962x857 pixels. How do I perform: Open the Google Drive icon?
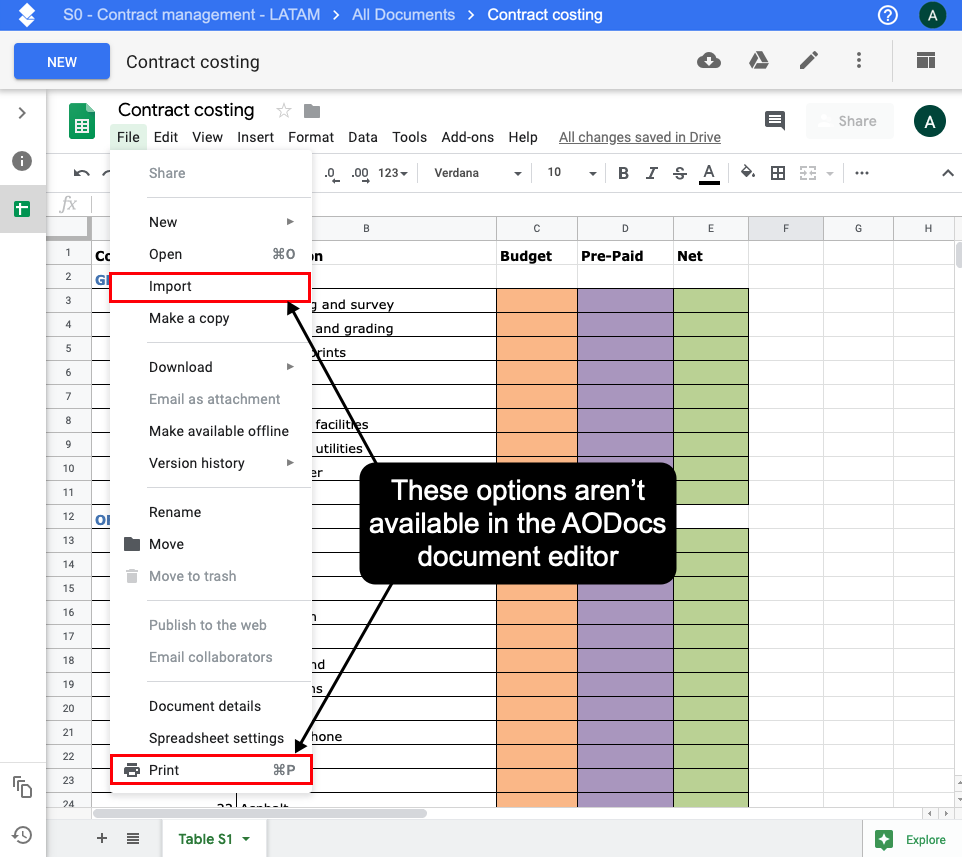click(x=759, y=61)
